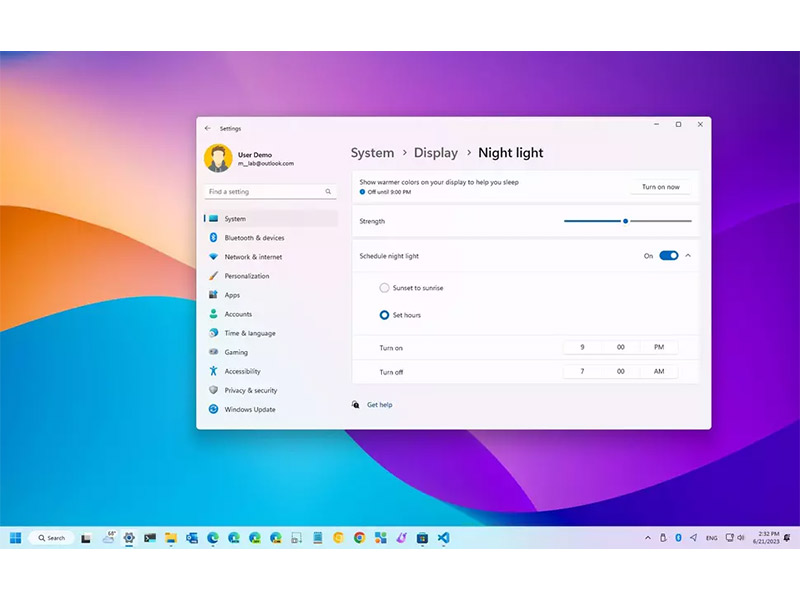This screenshot has height=600, width=800.
Task: Select the Sunset to sunrise option
Action: [384, 288]
